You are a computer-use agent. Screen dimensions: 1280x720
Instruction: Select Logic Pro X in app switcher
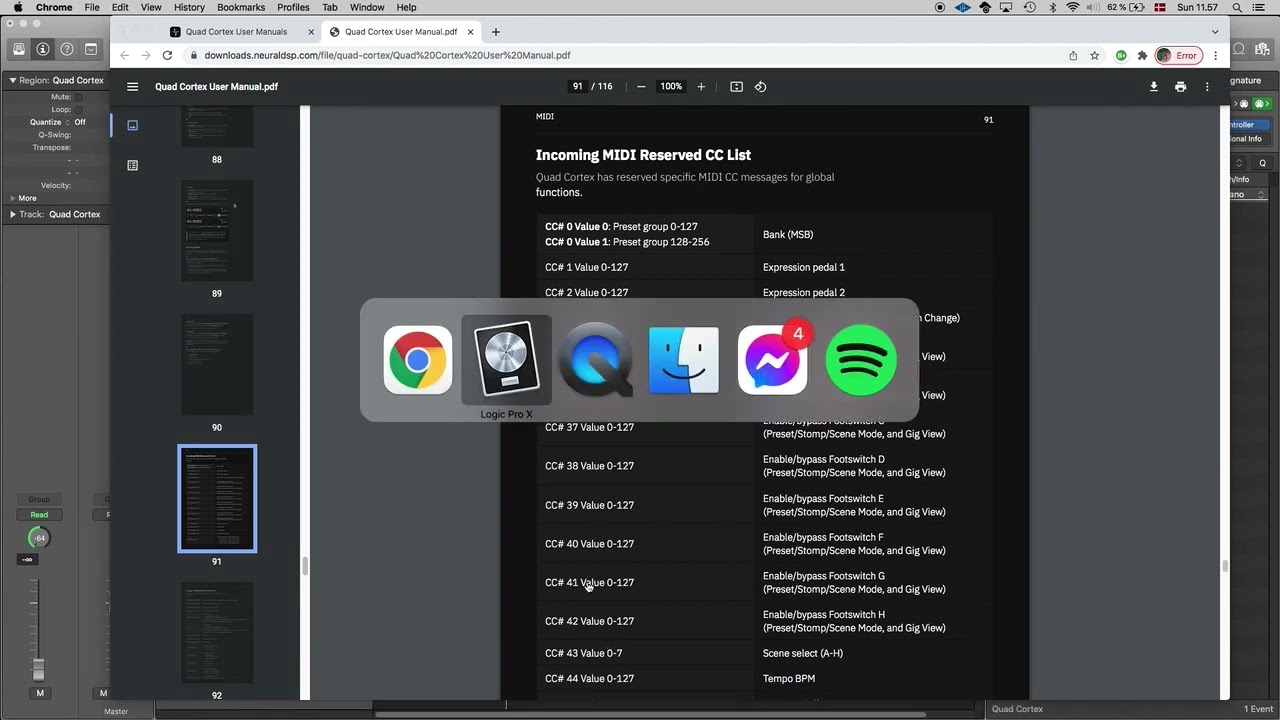point(506,360)
